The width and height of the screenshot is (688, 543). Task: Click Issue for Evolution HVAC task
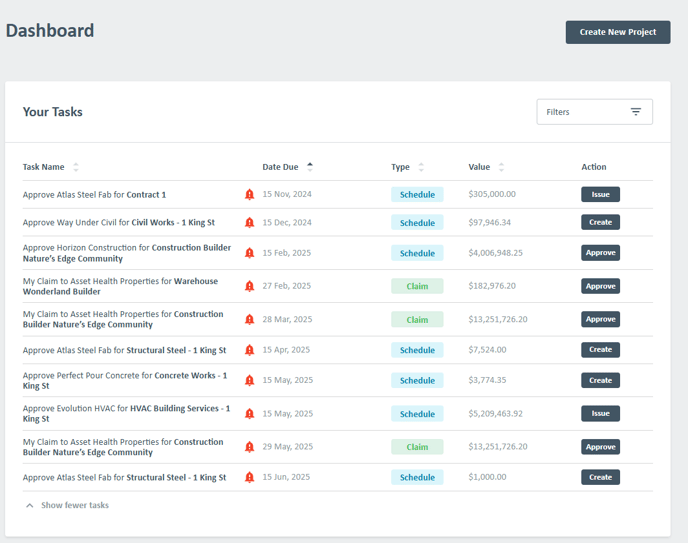click(600, 414)
